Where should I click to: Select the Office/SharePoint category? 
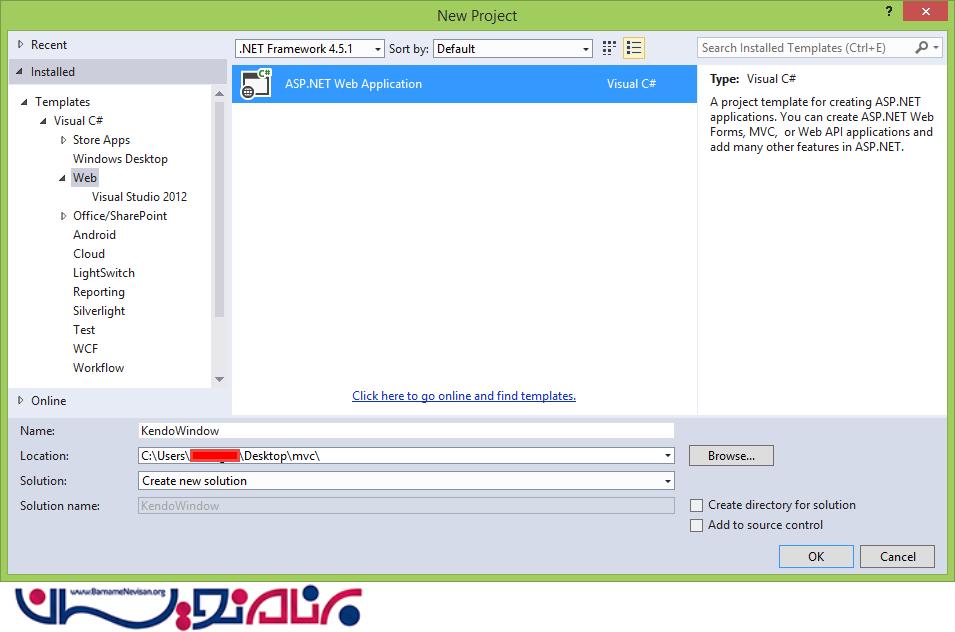pyautogui.click(x=120, y=216)
